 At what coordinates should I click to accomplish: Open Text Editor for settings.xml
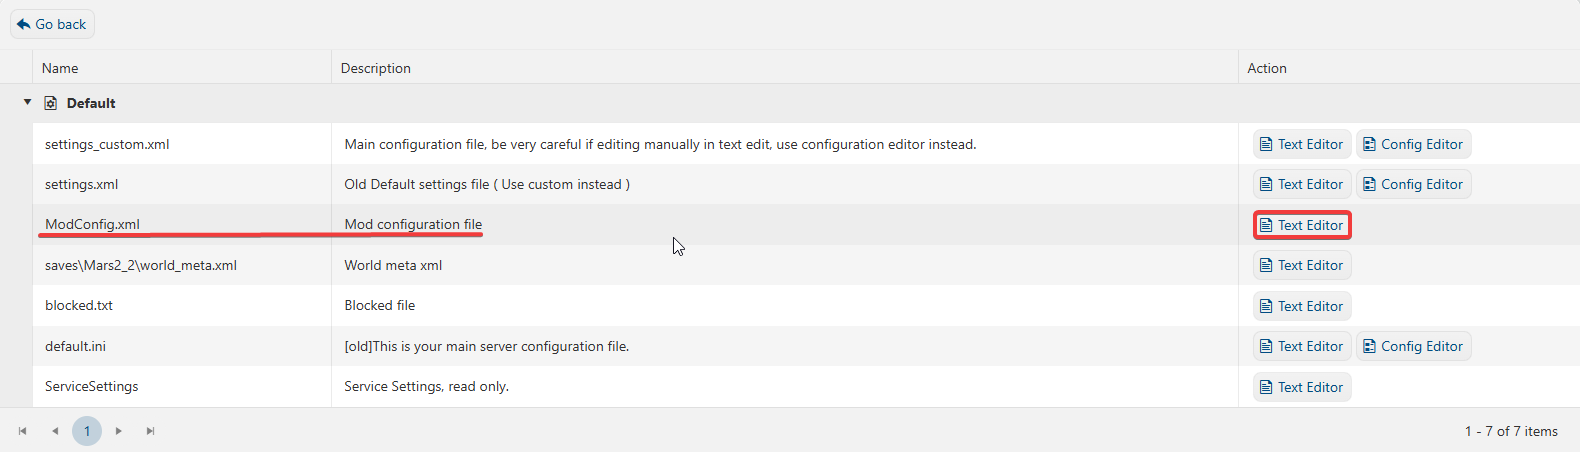pyautogui.click(x=1301, y=184)
